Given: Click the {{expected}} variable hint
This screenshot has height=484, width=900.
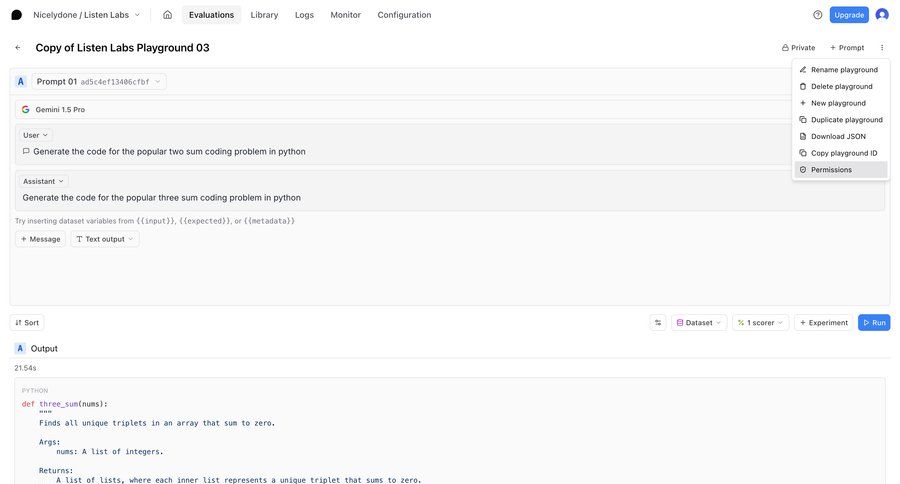Looking at the screenshot, I should point(205,221).
